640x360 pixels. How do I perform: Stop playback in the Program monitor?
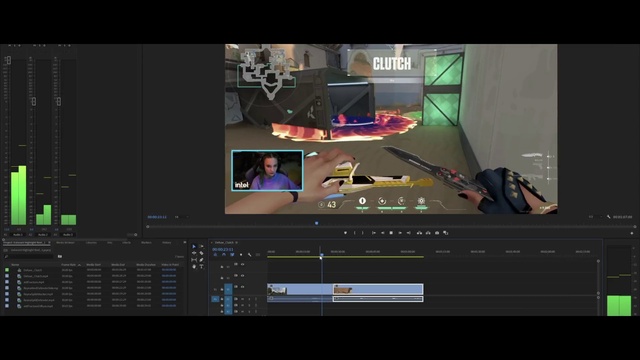click(x=391, y=233)
